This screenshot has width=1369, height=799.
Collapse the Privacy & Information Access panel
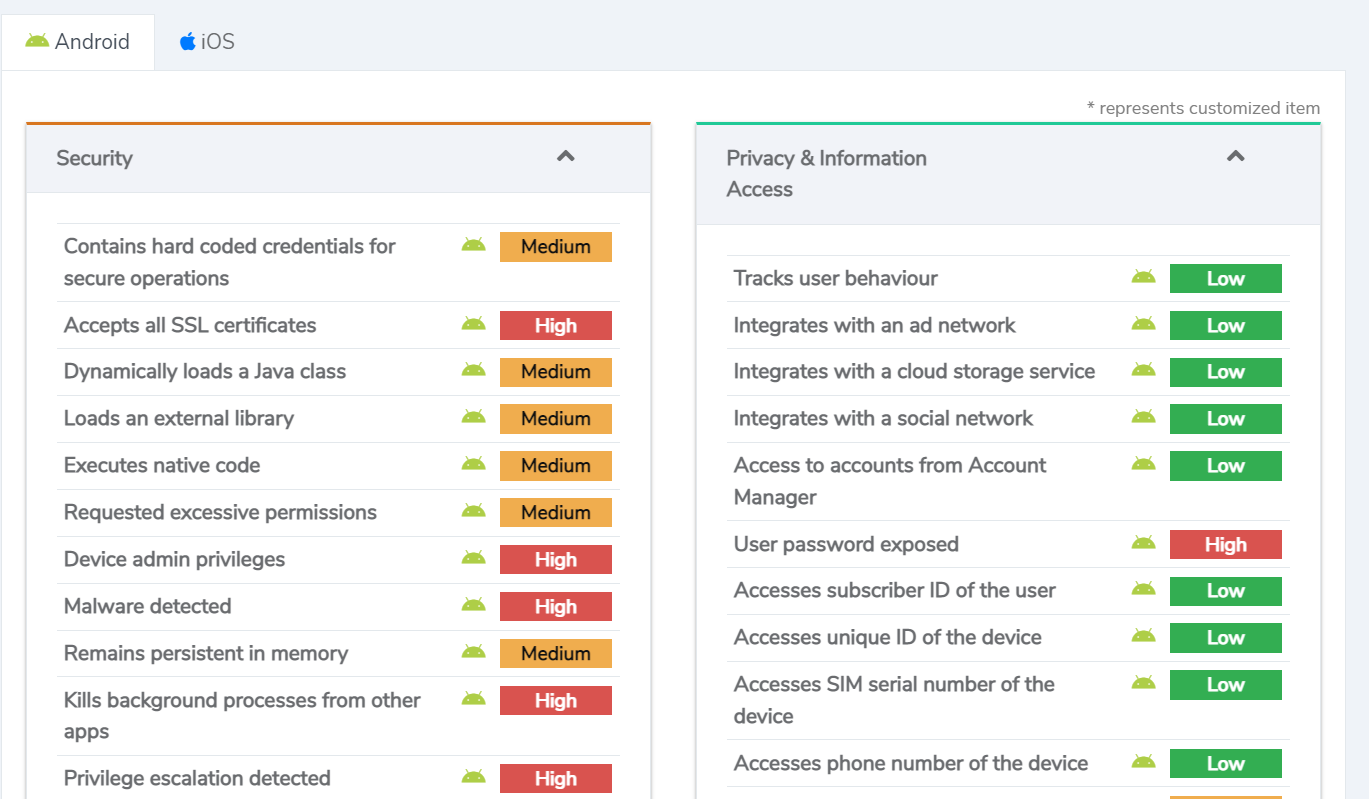(x=1236, y=157)
